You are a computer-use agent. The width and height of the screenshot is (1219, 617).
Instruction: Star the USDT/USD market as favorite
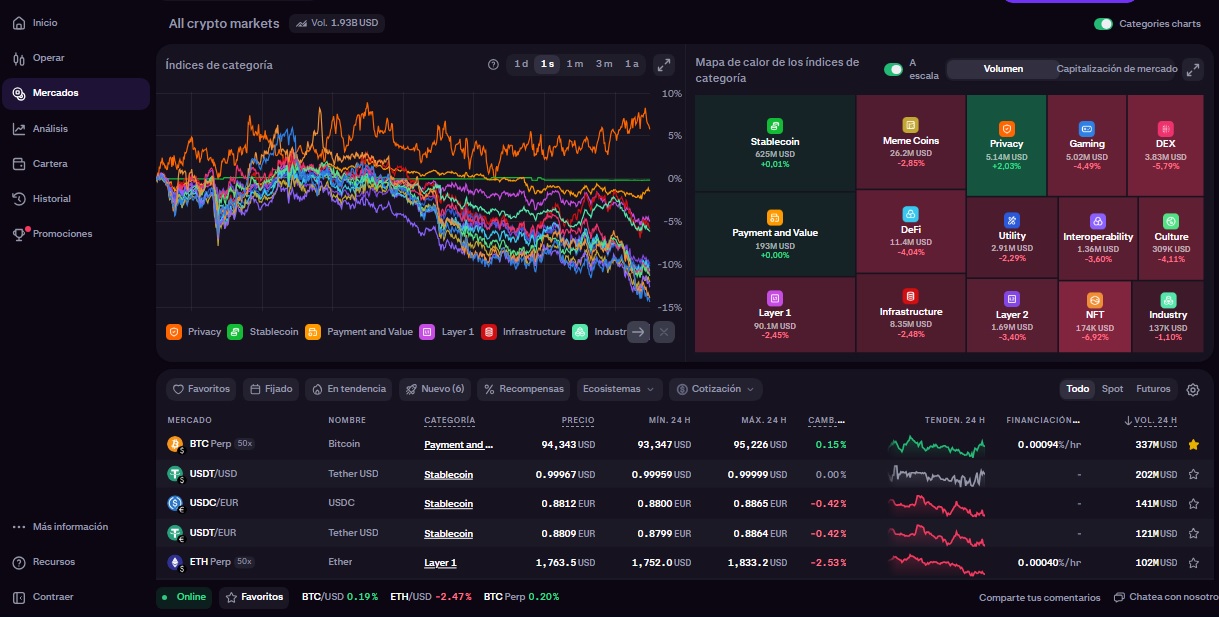pos(1193,475)
